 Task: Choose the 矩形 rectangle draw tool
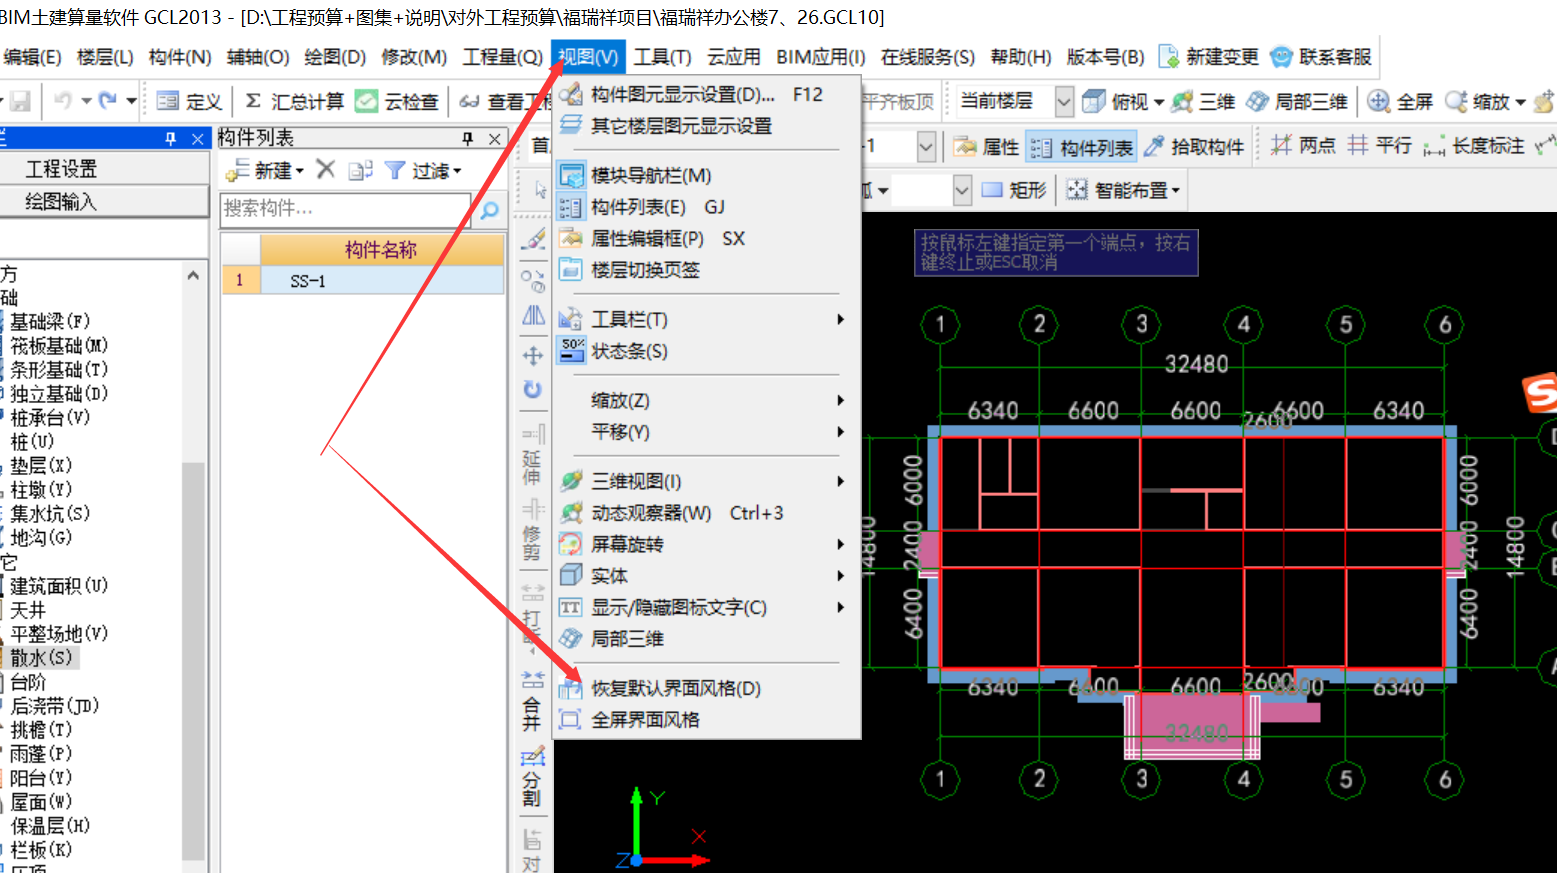point(1014,190)
